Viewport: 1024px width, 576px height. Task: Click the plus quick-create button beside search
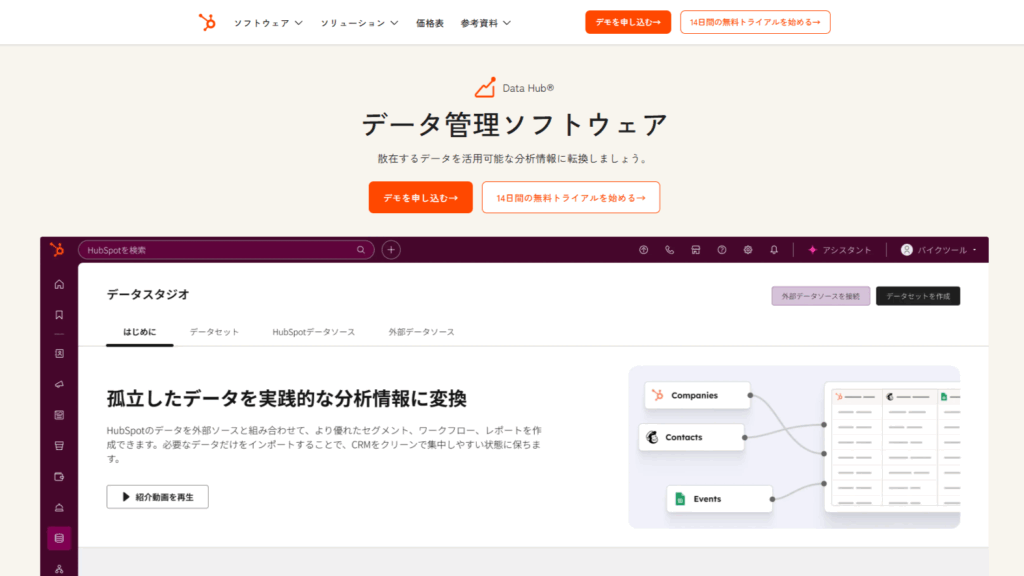[391, 250]
